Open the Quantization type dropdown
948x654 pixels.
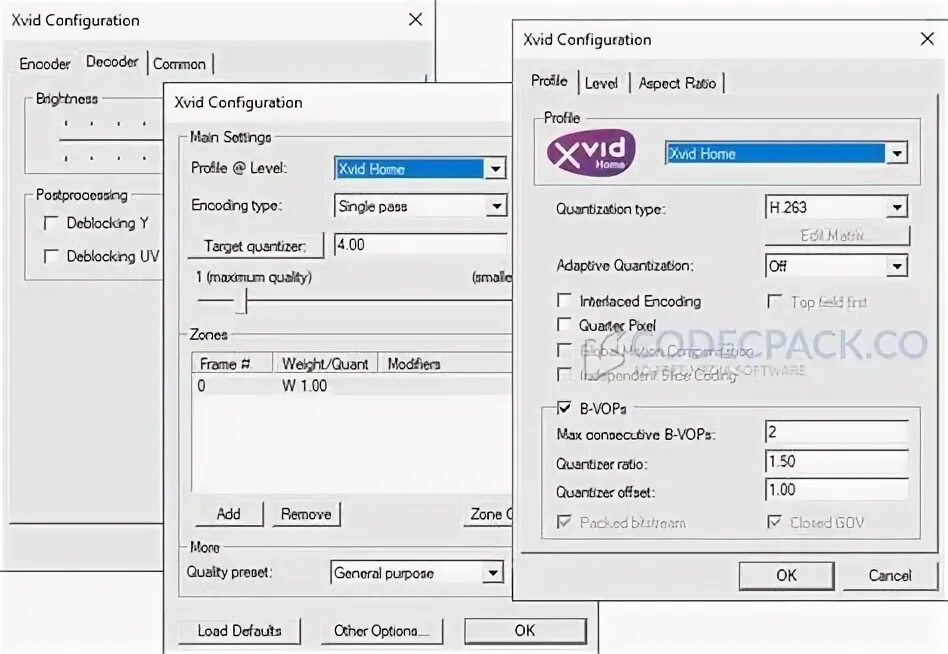(897, 208)
